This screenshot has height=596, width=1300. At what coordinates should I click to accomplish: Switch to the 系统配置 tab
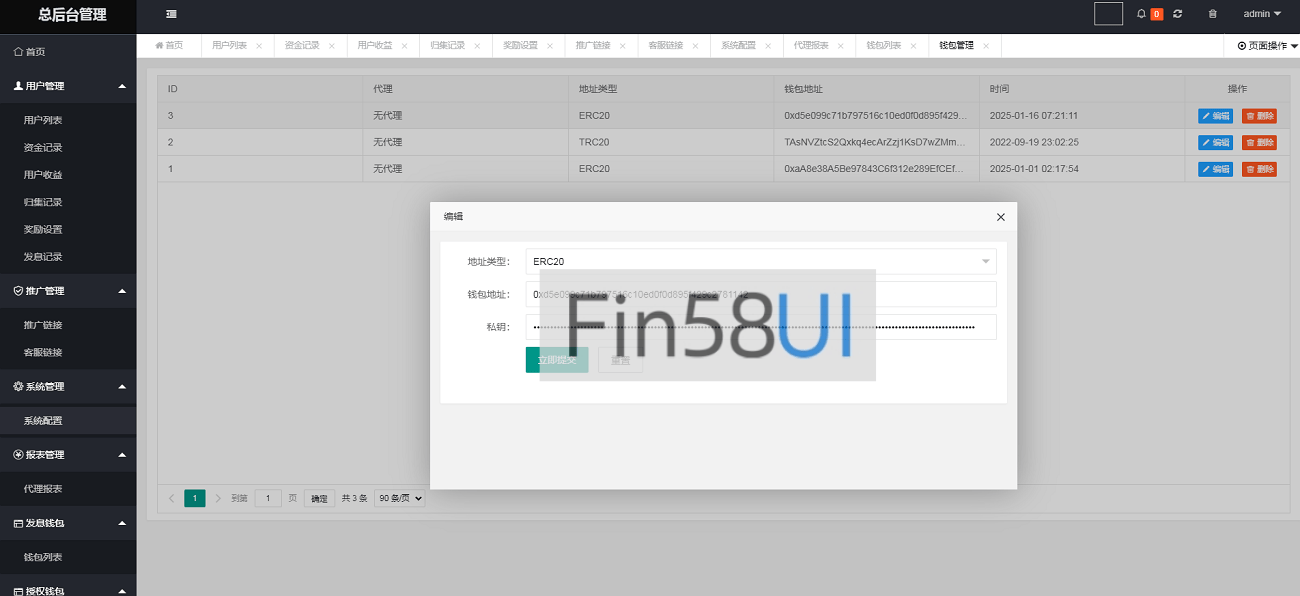pyautogui.click(x=738, y=46)
